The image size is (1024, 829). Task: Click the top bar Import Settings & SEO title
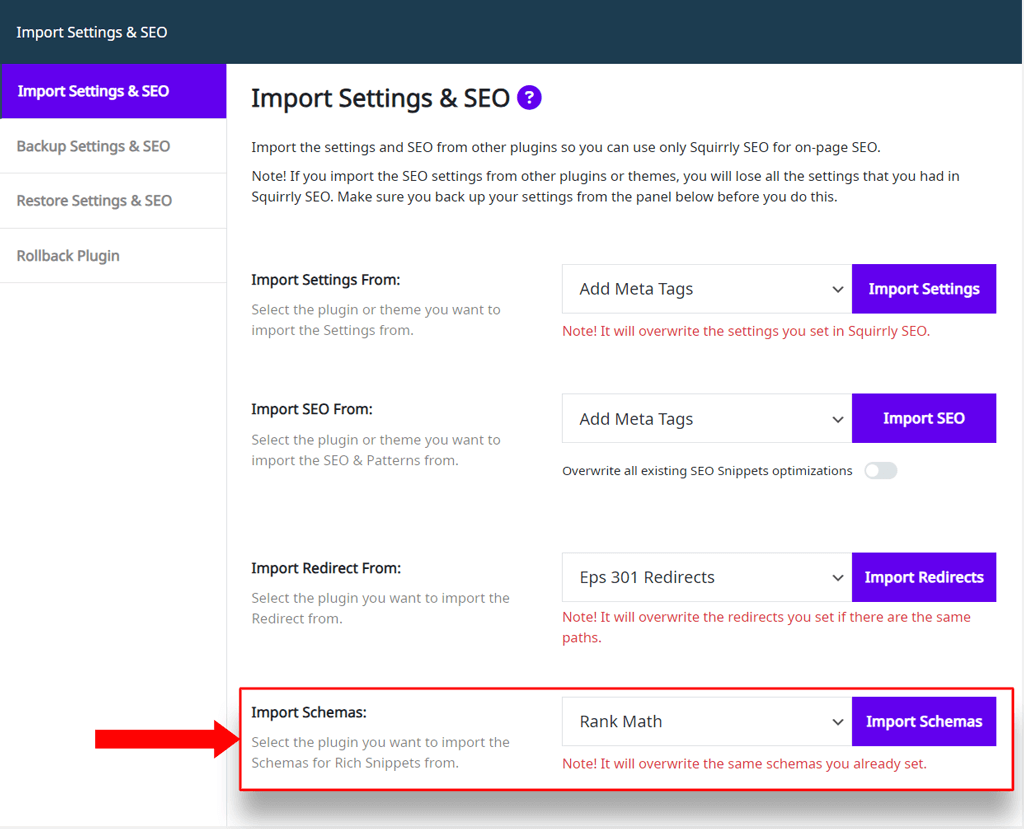pyautogui.click(x=91, y=32)
